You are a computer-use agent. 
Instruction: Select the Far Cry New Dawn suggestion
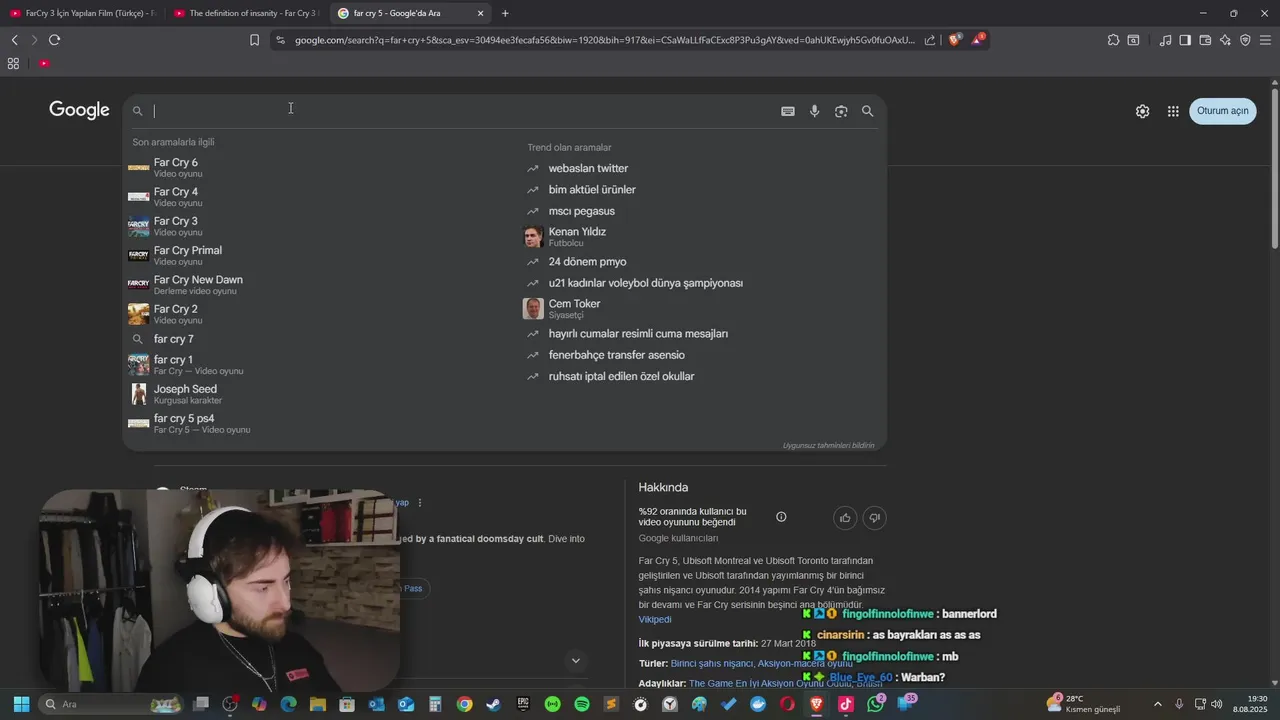point(322,284)
